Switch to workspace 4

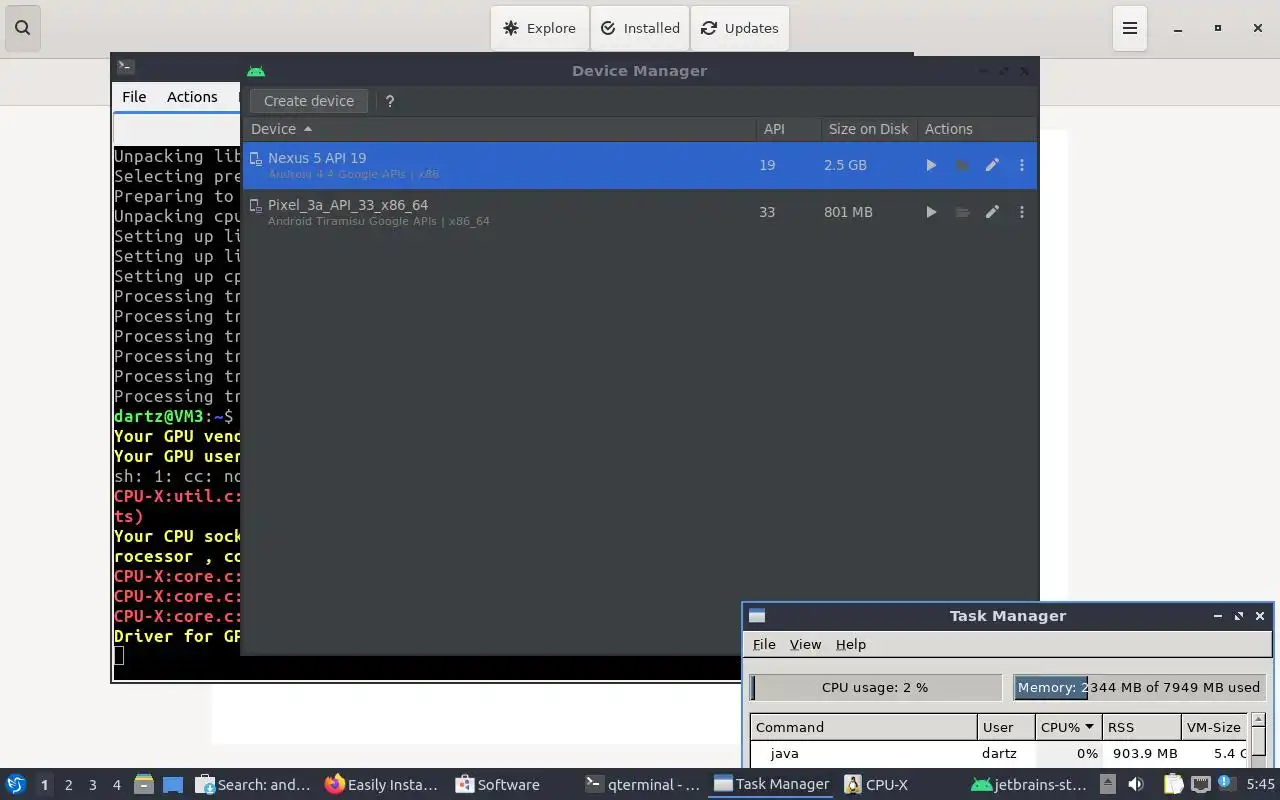[x=116, y=785]
